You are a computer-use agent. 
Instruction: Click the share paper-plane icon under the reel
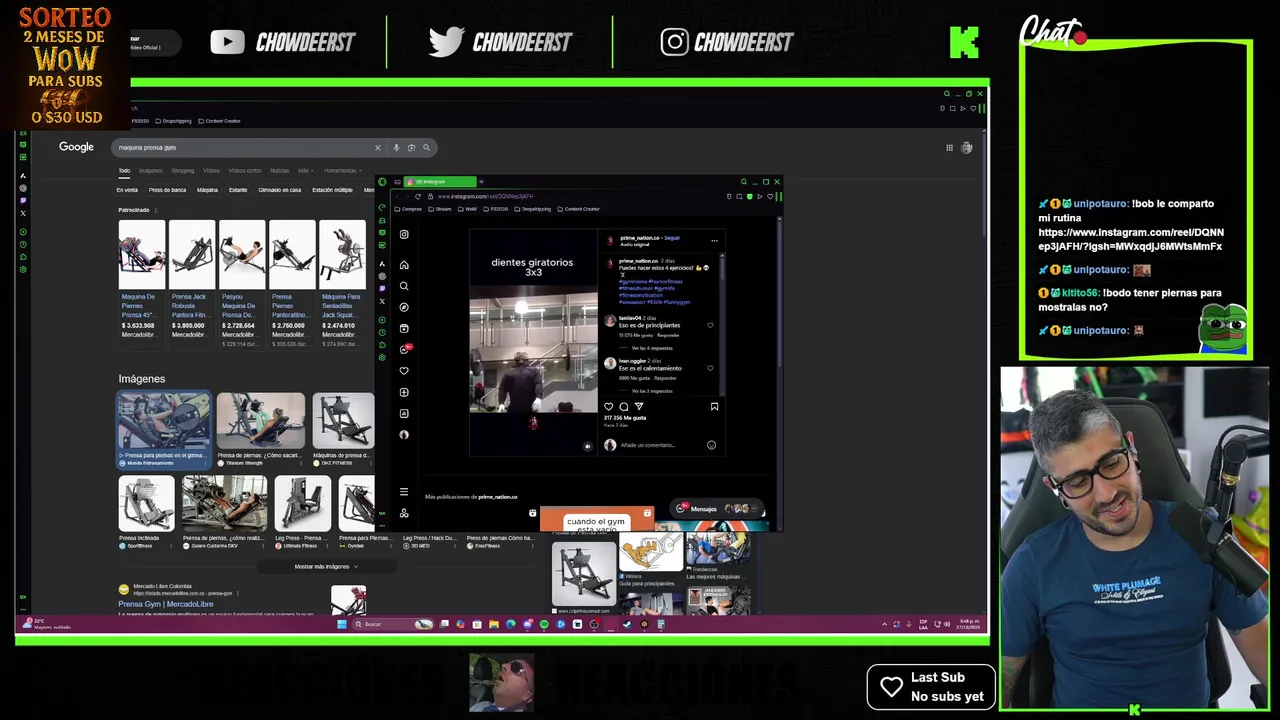coord(638,407)
